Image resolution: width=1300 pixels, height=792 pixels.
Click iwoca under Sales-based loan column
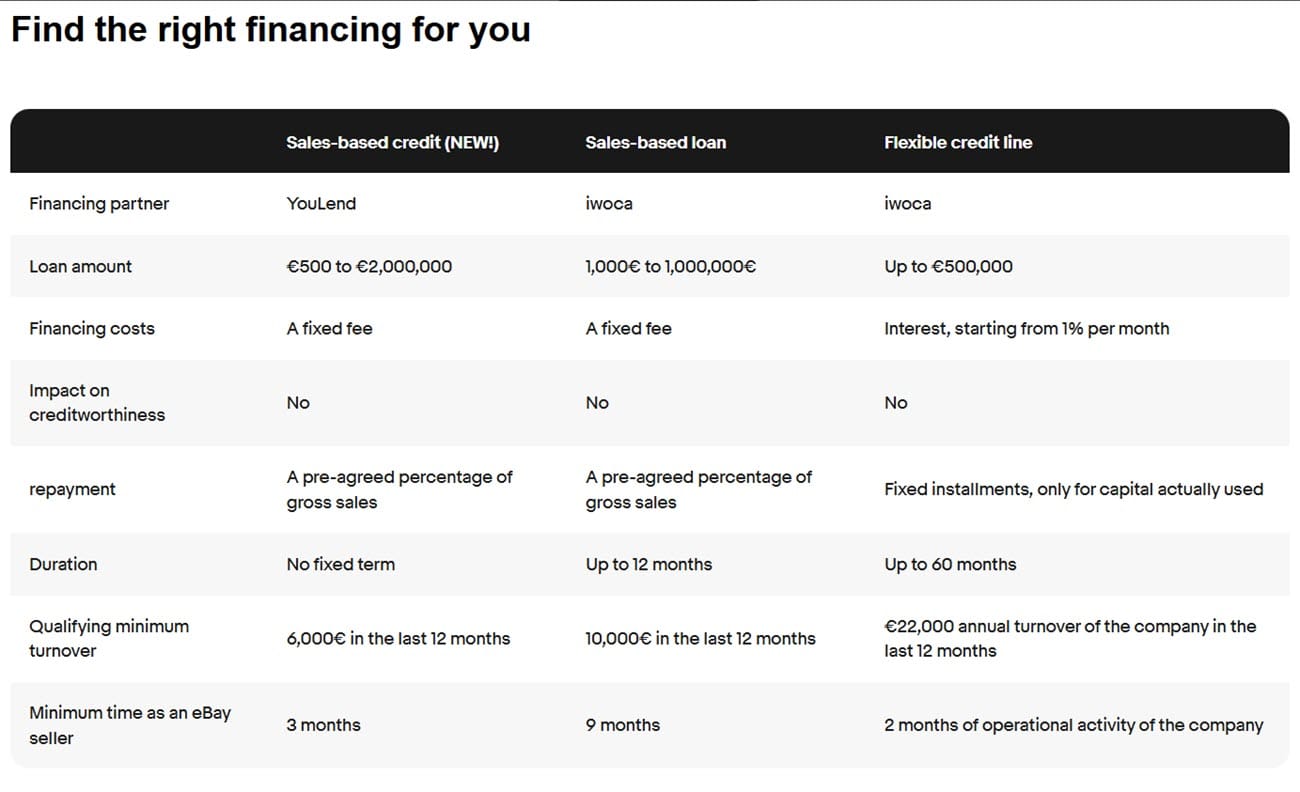(609, 204)
